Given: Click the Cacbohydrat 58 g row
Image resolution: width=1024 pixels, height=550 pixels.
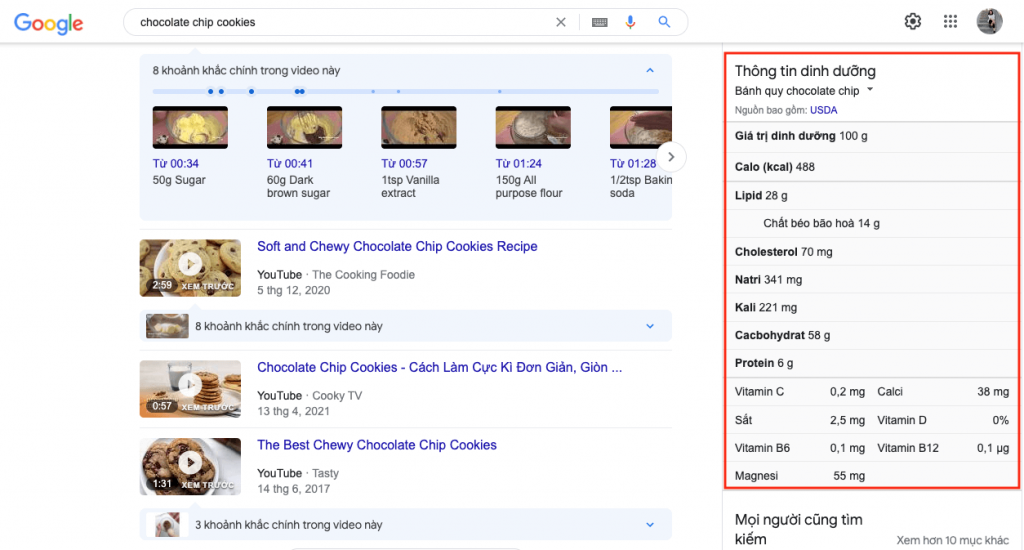Looking at the screenshot, I should pos(871,335).
